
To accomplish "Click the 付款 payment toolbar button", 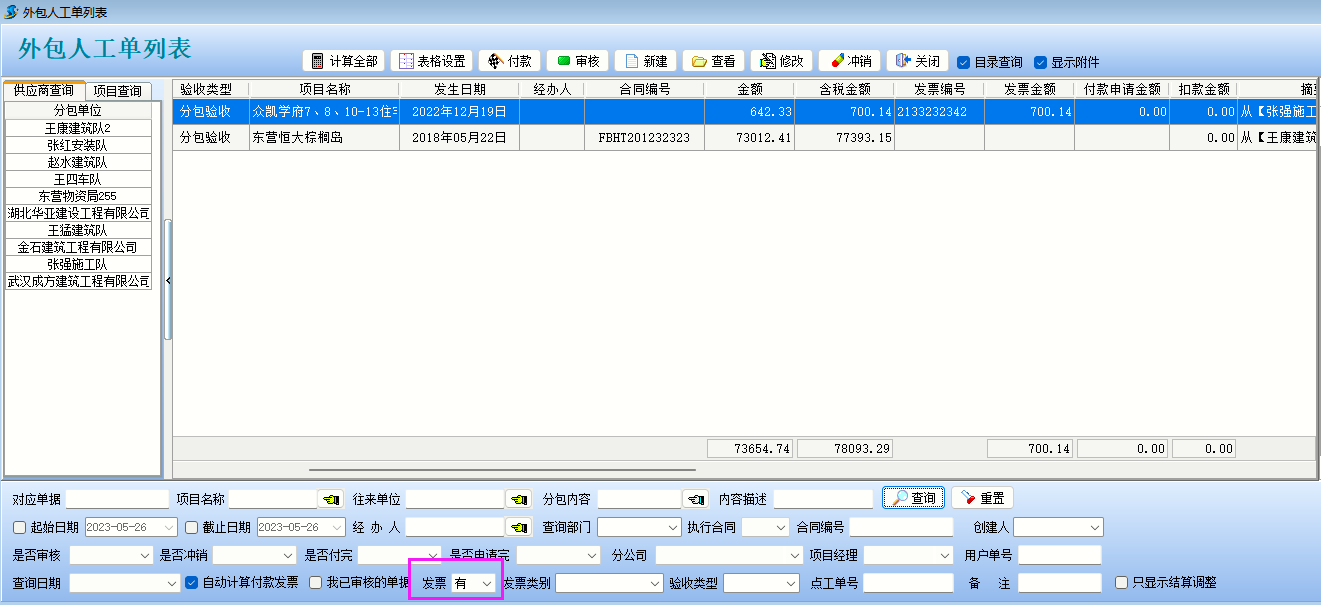I will (x=509, y=61).
